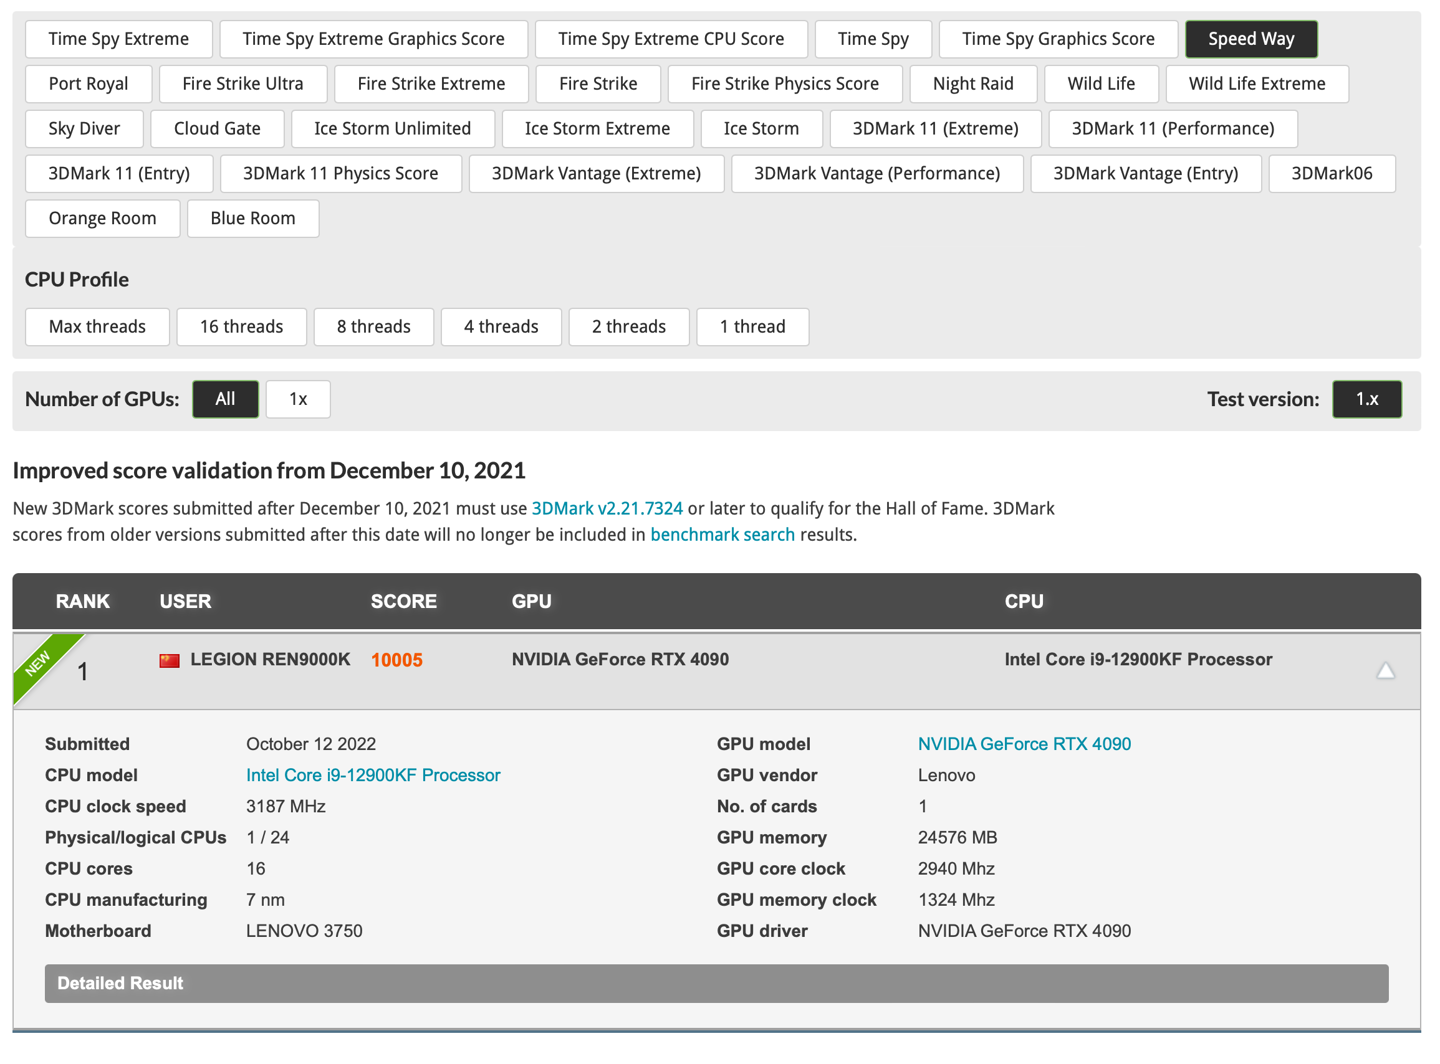Choose CPU Profile Max threads

coord(97,327)
